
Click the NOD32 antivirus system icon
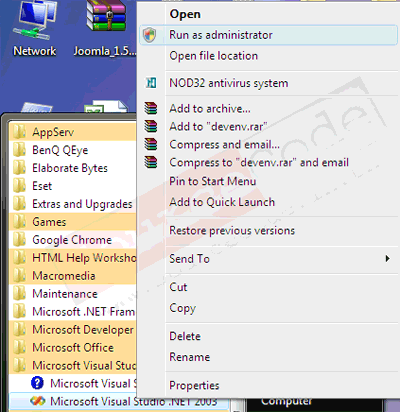click(151, 83)
